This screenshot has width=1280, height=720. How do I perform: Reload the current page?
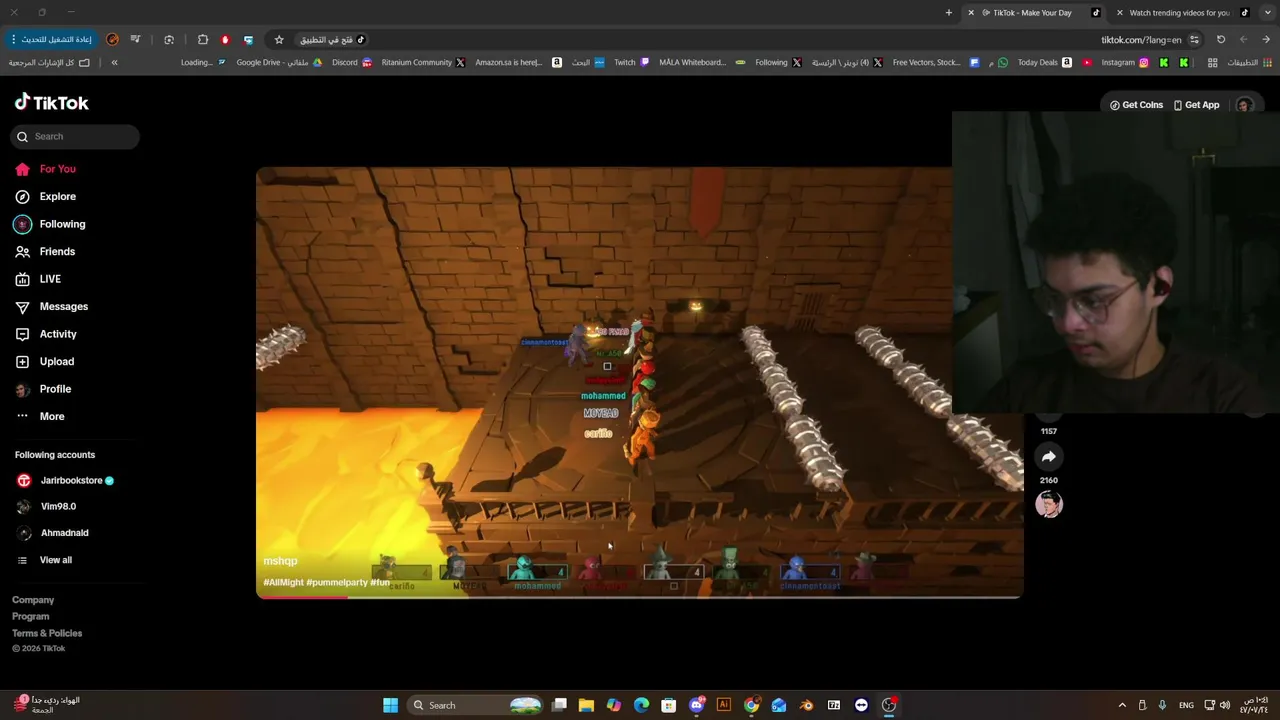[1221, 40]
